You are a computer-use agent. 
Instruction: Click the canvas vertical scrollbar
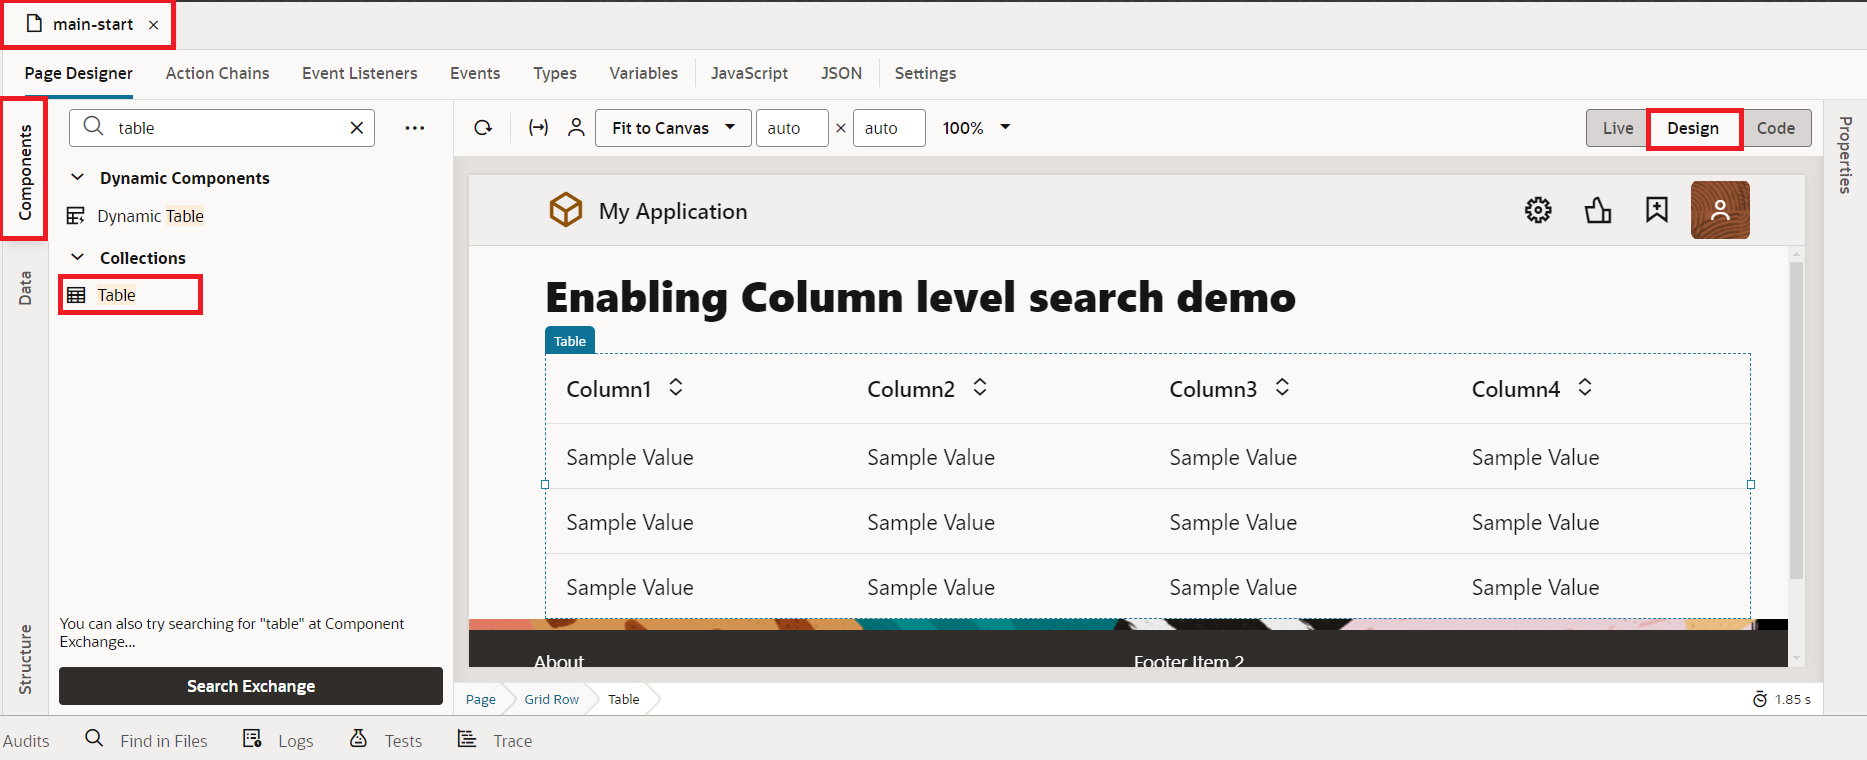coord(1796,420)
